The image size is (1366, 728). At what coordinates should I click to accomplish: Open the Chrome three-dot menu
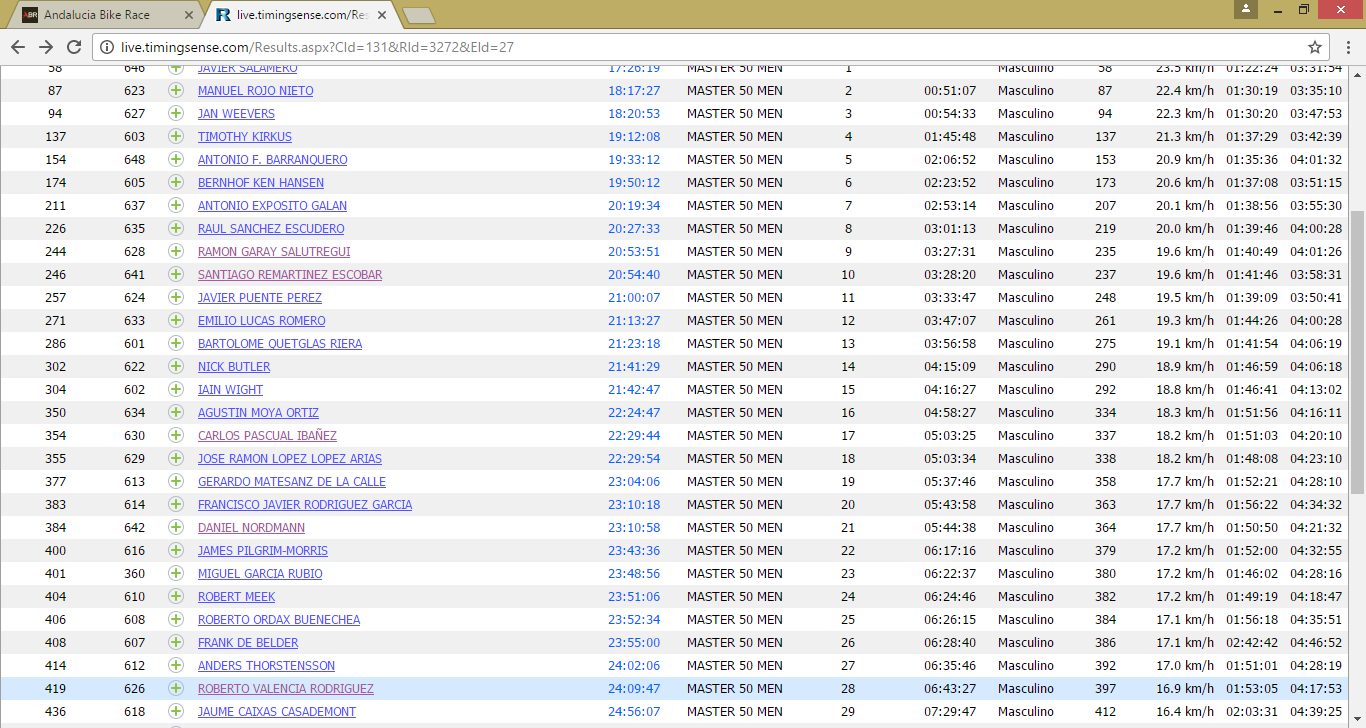(x=1347, y=47)
